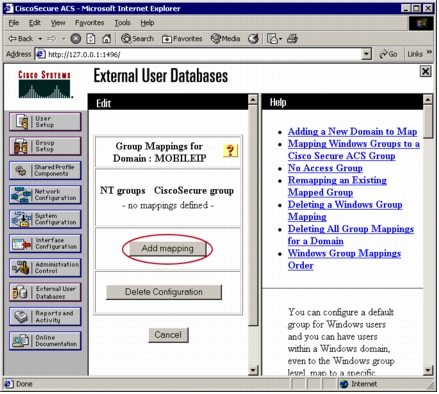The height and width of the screenshot is (394, 439).
Task: Open Administration Control
Action: pyautogui.click(x=45, y=268)
